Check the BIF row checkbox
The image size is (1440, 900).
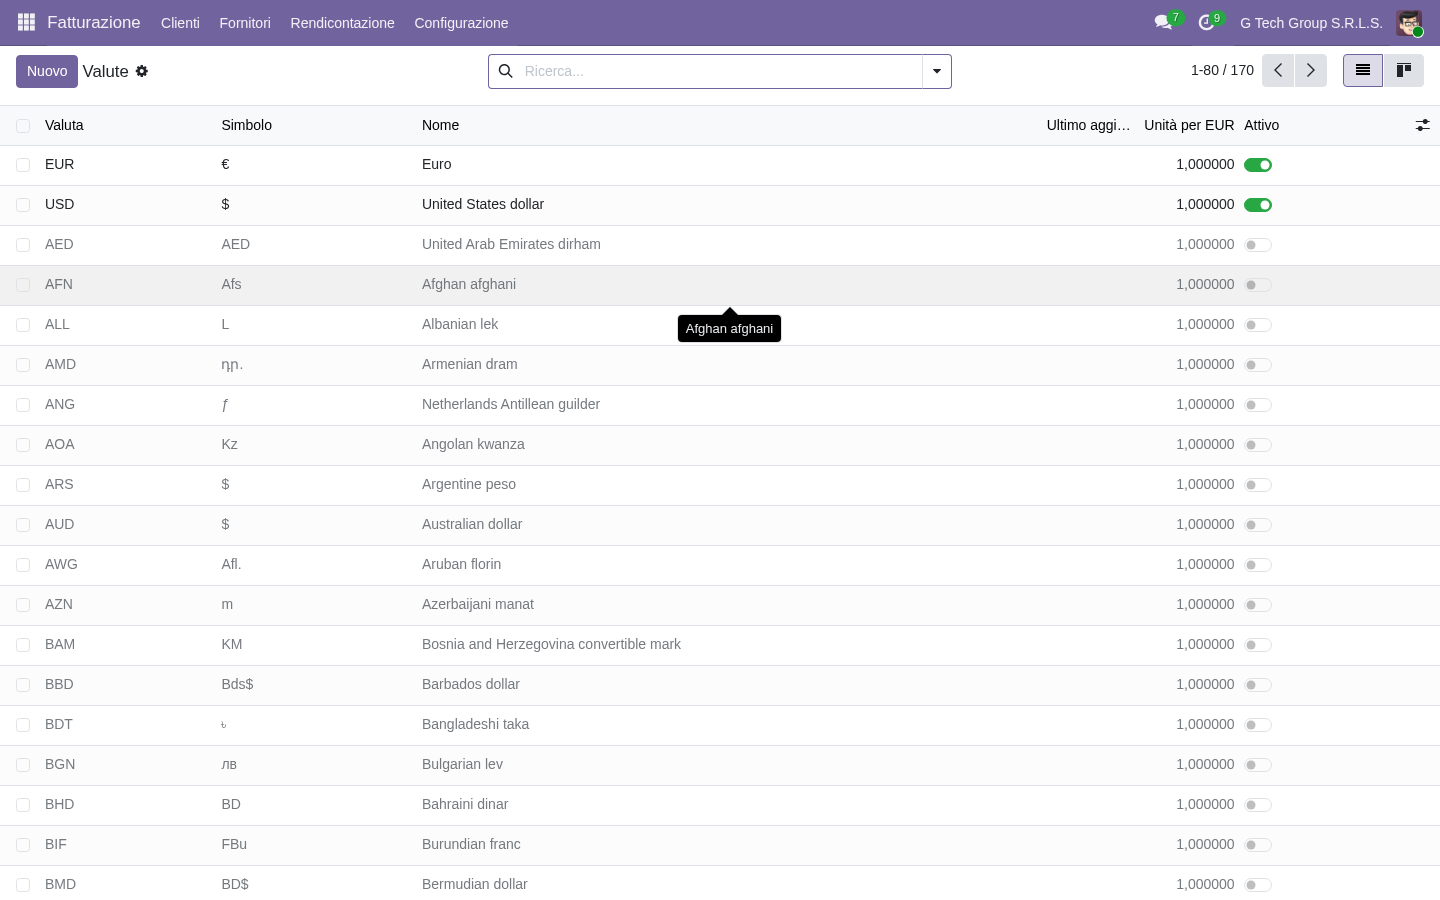coord(23,845)
